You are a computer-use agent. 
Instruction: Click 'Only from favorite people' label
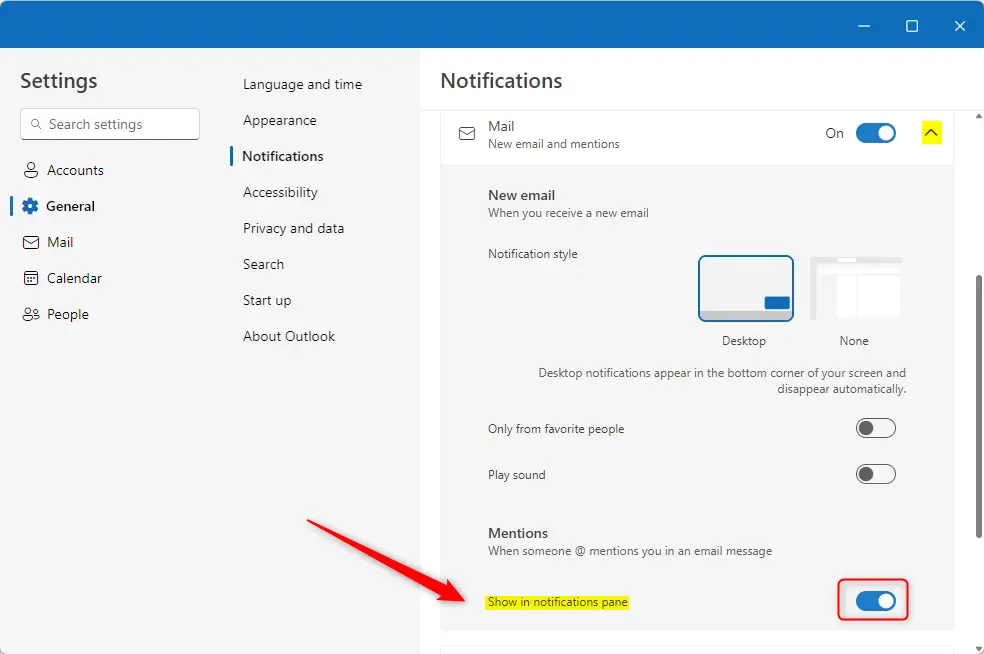(x=556, y=429)
